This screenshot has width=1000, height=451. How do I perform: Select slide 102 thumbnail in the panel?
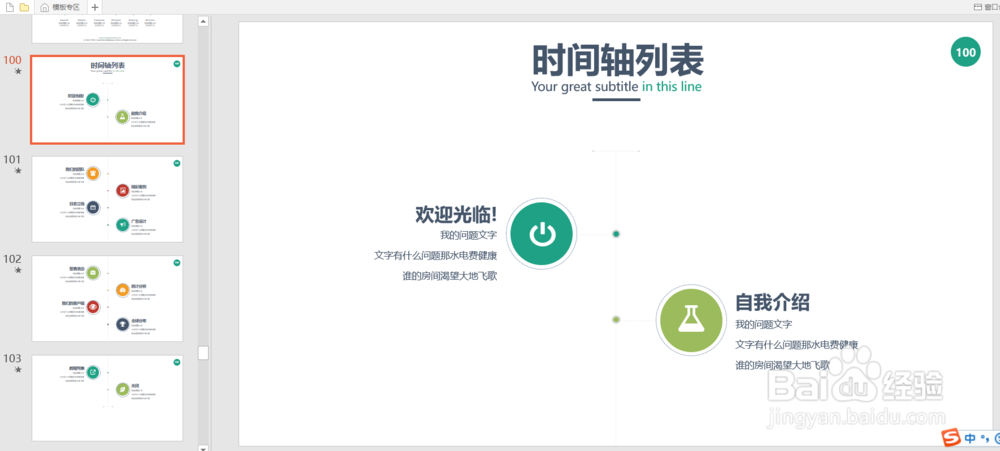click(x=107, y=299)
